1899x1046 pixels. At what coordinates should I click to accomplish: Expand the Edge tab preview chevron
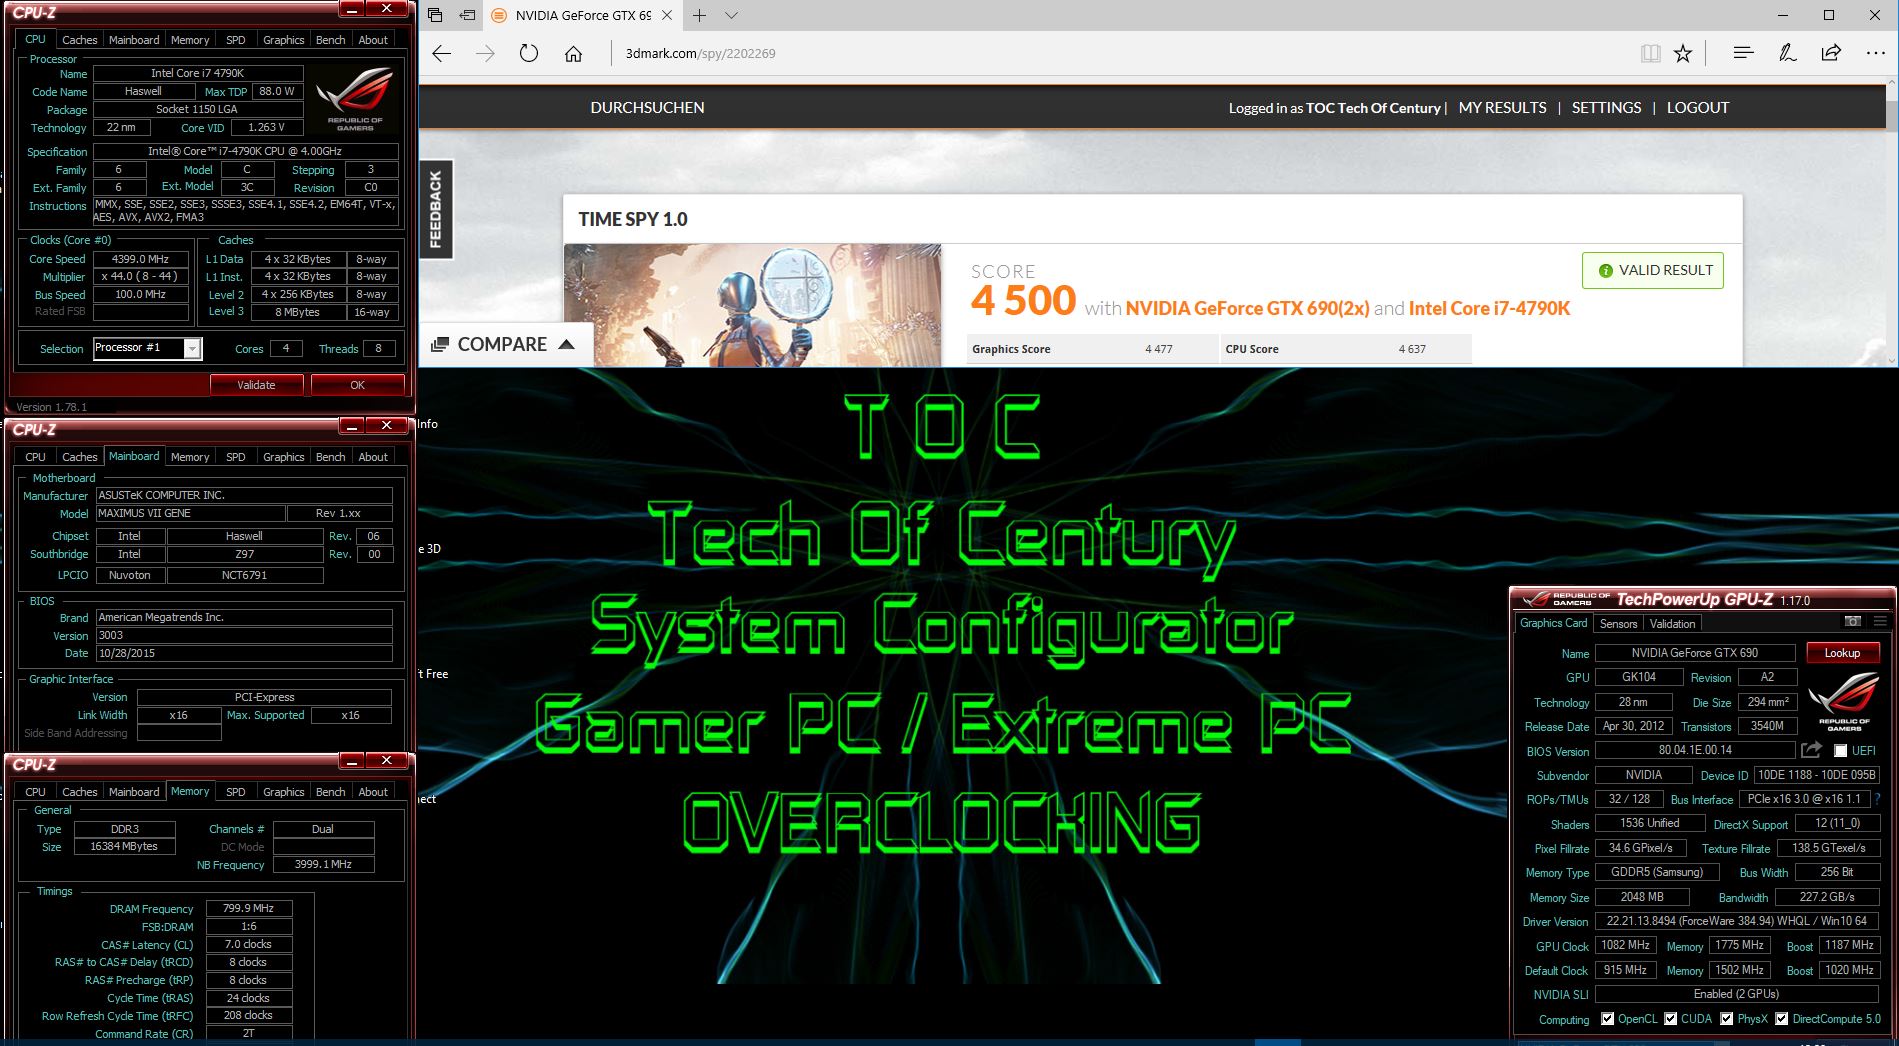pos(731,15)
